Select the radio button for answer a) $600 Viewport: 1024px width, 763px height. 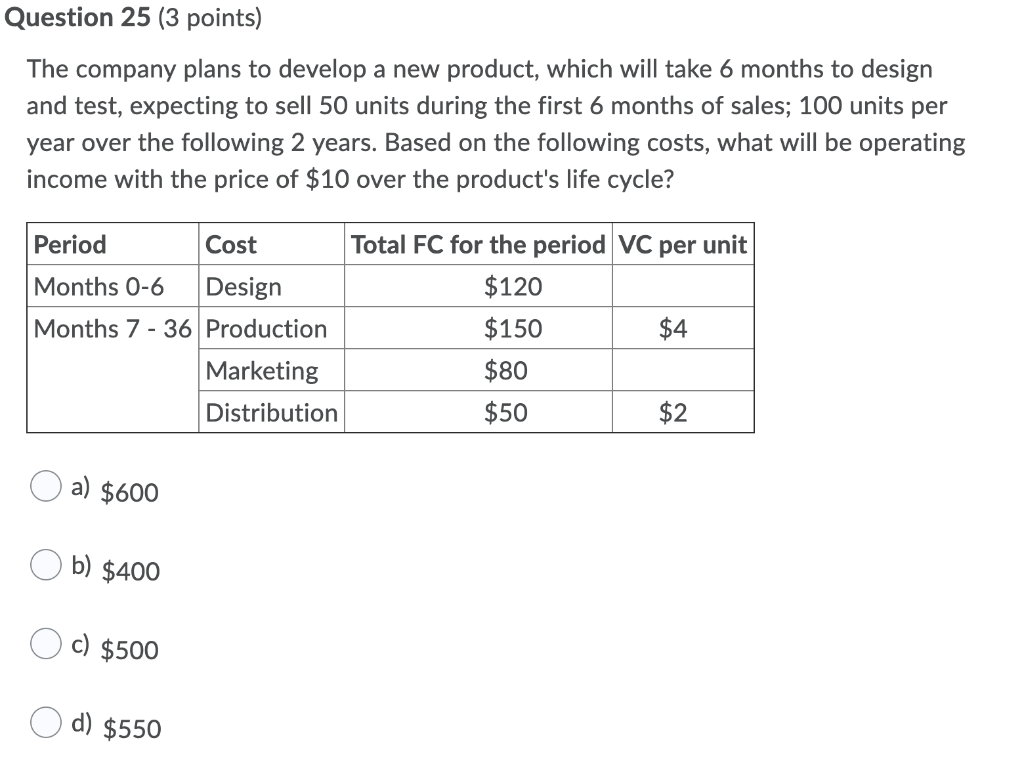pyautogui.click(x=45, y=486)
